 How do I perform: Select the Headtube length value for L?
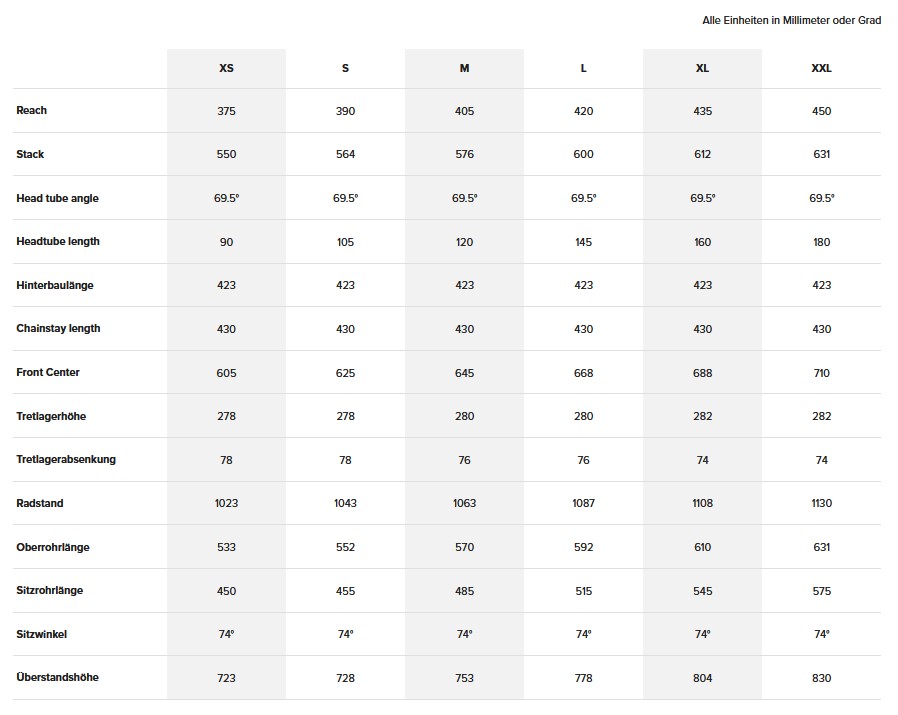pos(584,242)
